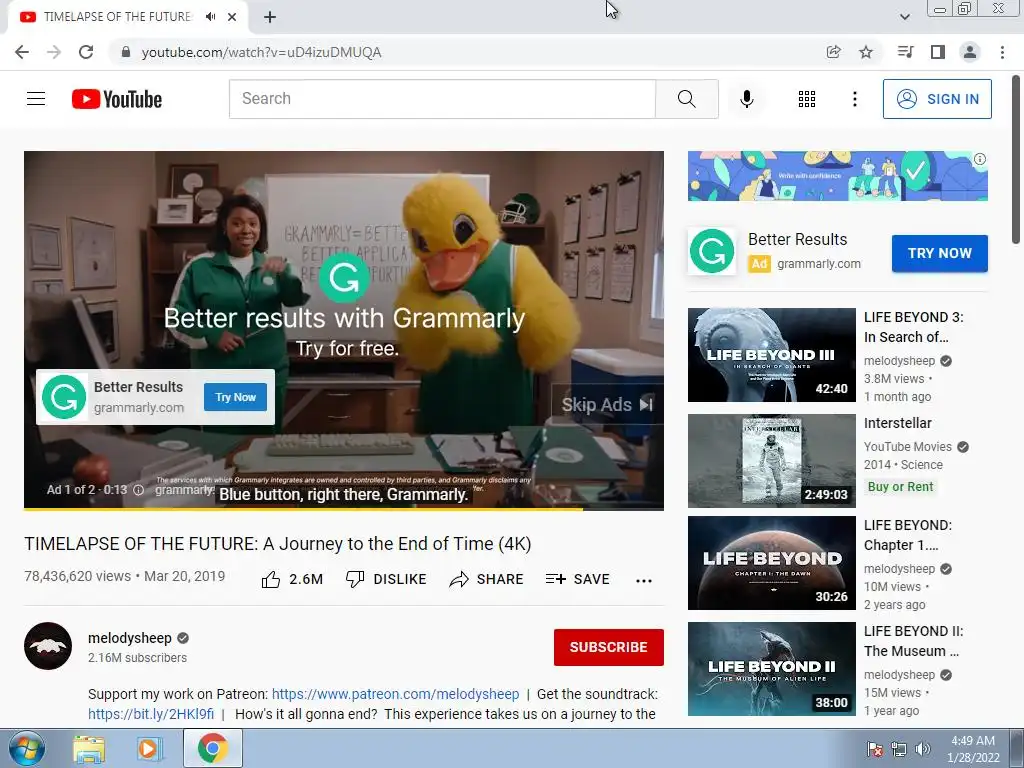Toggle the browser side panel icon
The image size is (1024, 768).
938,52
